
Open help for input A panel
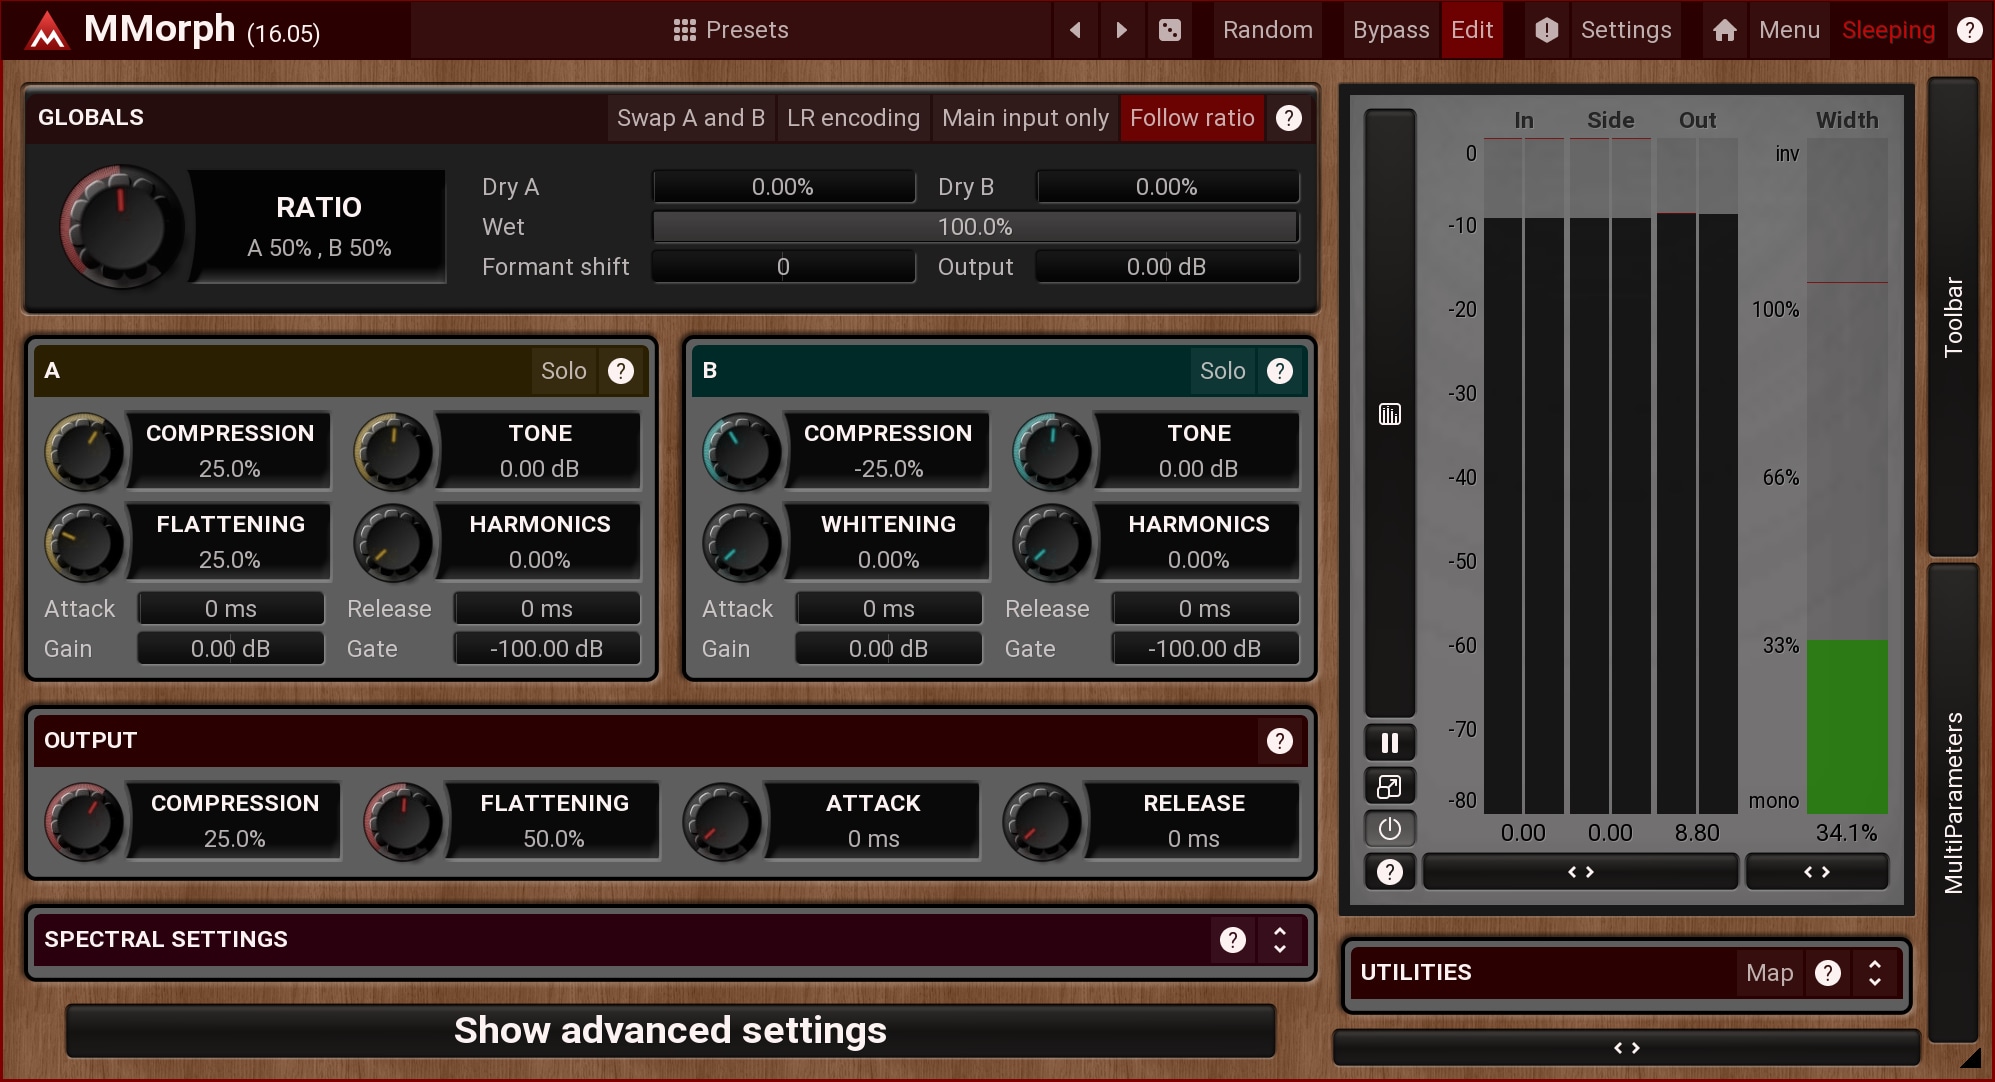(x=621, y=371)
